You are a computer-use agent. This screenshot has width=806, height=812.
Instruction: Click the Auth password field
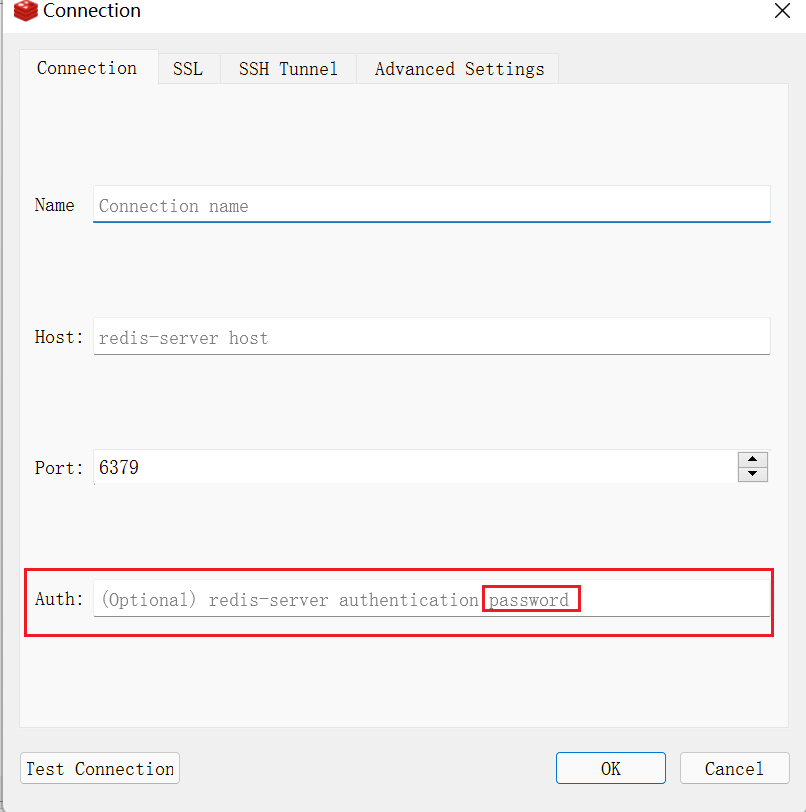coord(431,599)
